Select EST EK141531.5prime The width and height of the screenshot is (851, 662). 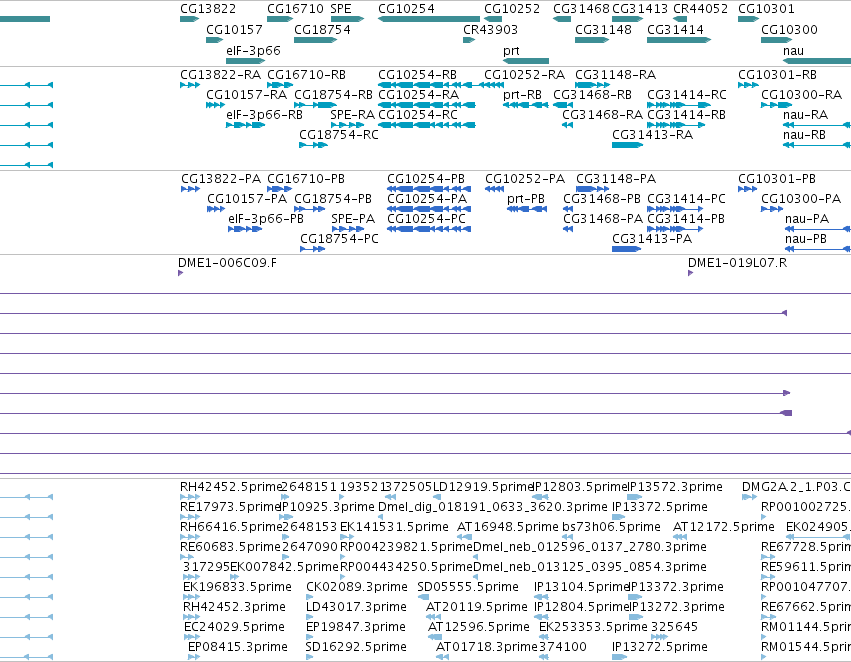click(347, 537)
